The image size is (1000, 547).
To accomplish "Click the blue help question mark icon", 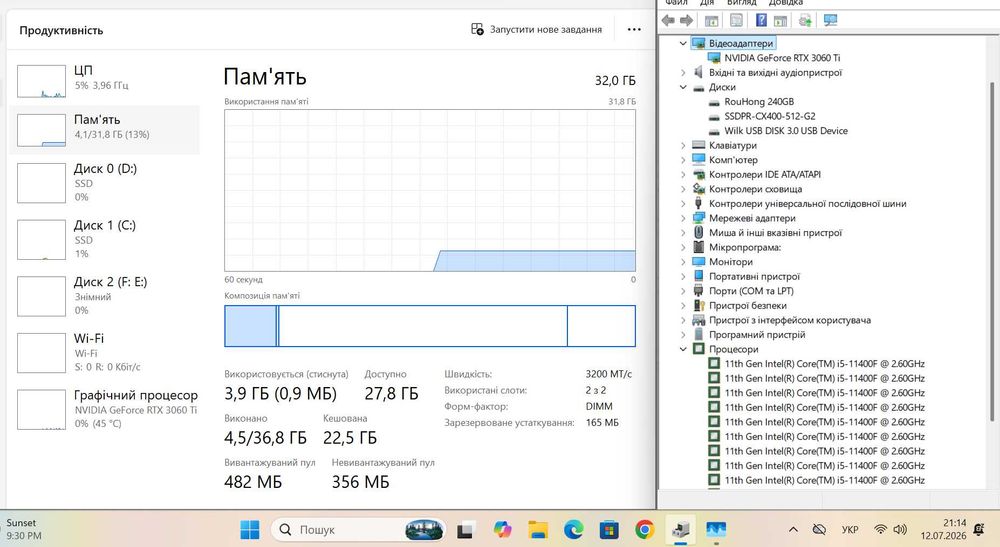I will 761,20.
